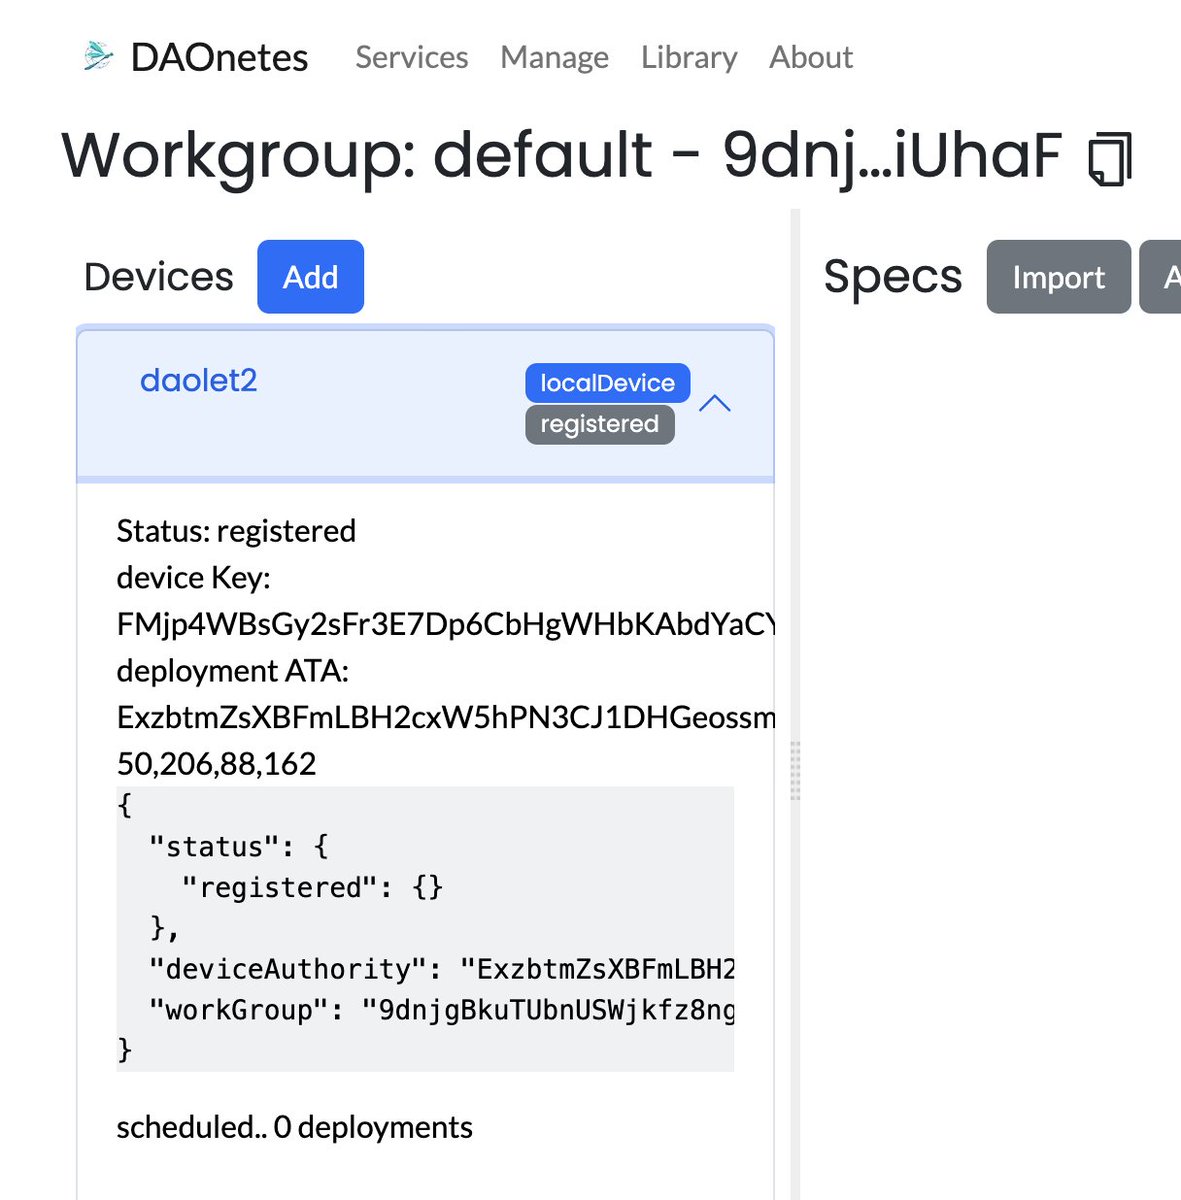Image resolution: width=1181 pixels, height=1200 pixels.
Task: Open the Services menu
Action: [x=412, y=57]
